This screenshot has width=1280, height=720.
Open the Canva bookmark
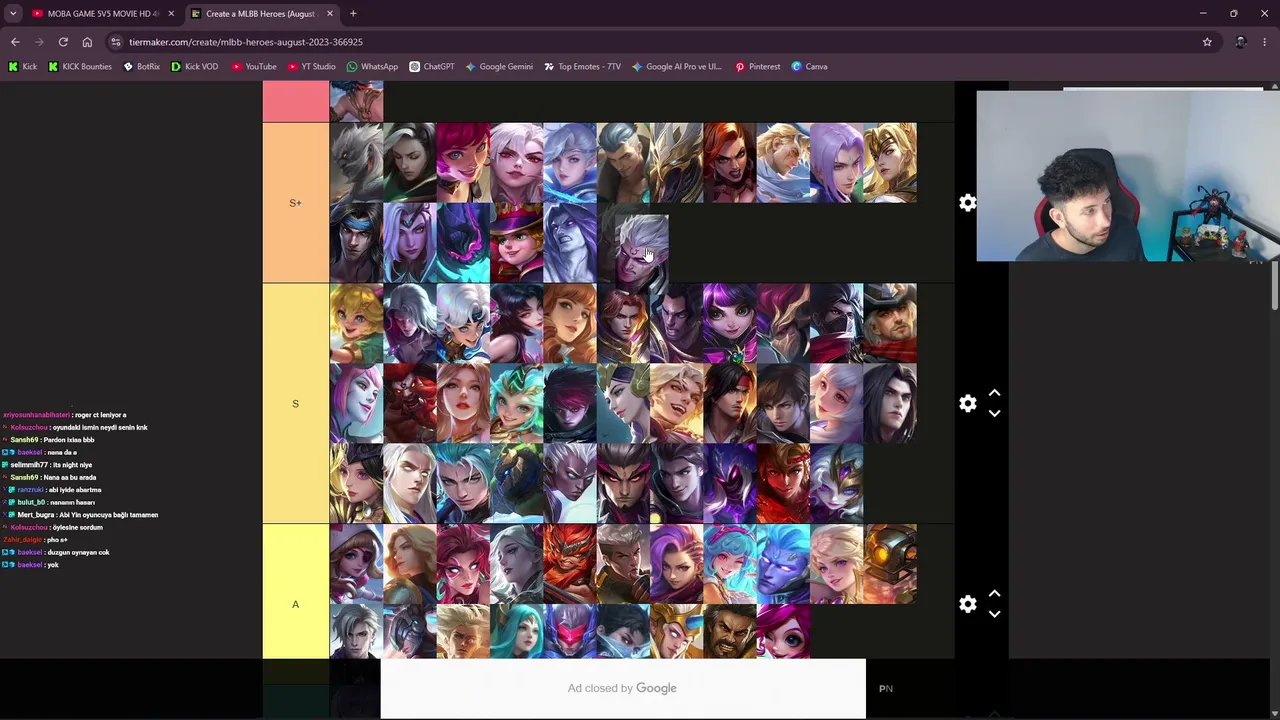[x=809, y=66]
